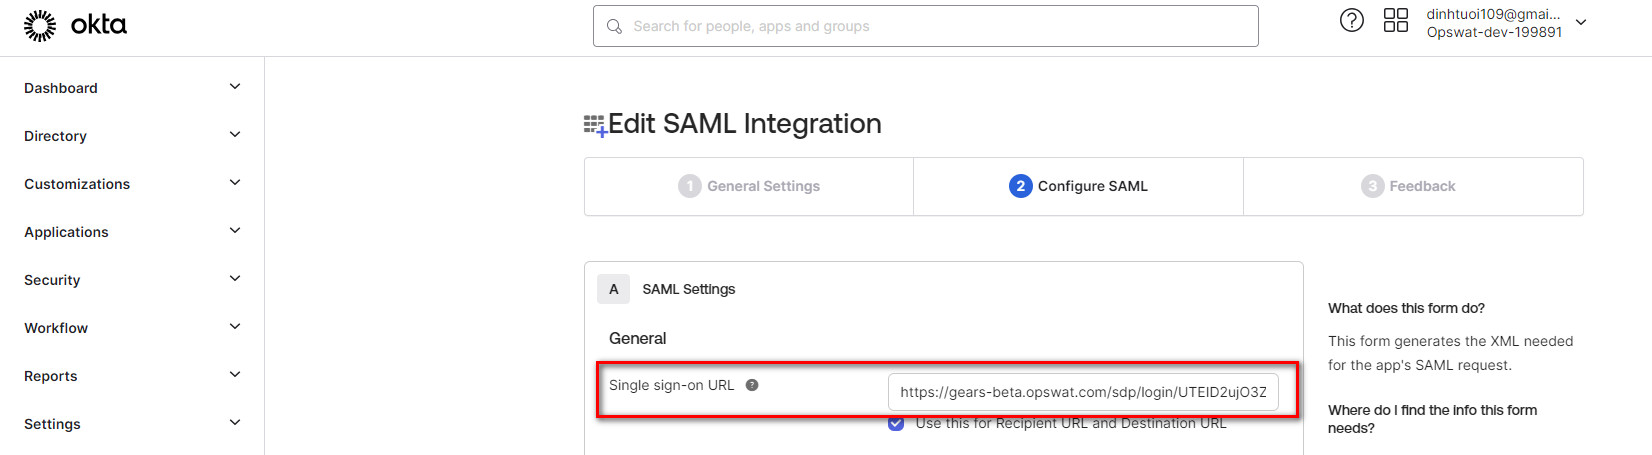Click the Single sign-on URL field

click(x=1082, y=392)
